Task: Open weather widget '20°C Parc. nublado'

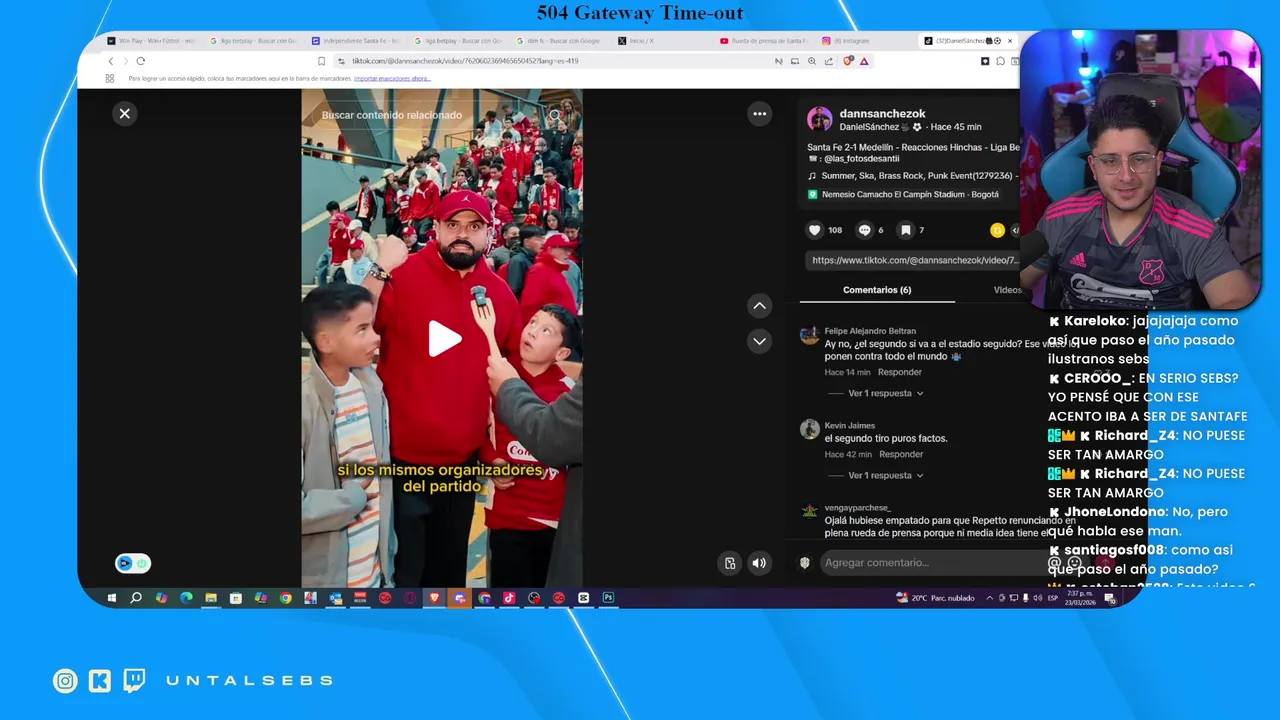Action: [935, 598]
